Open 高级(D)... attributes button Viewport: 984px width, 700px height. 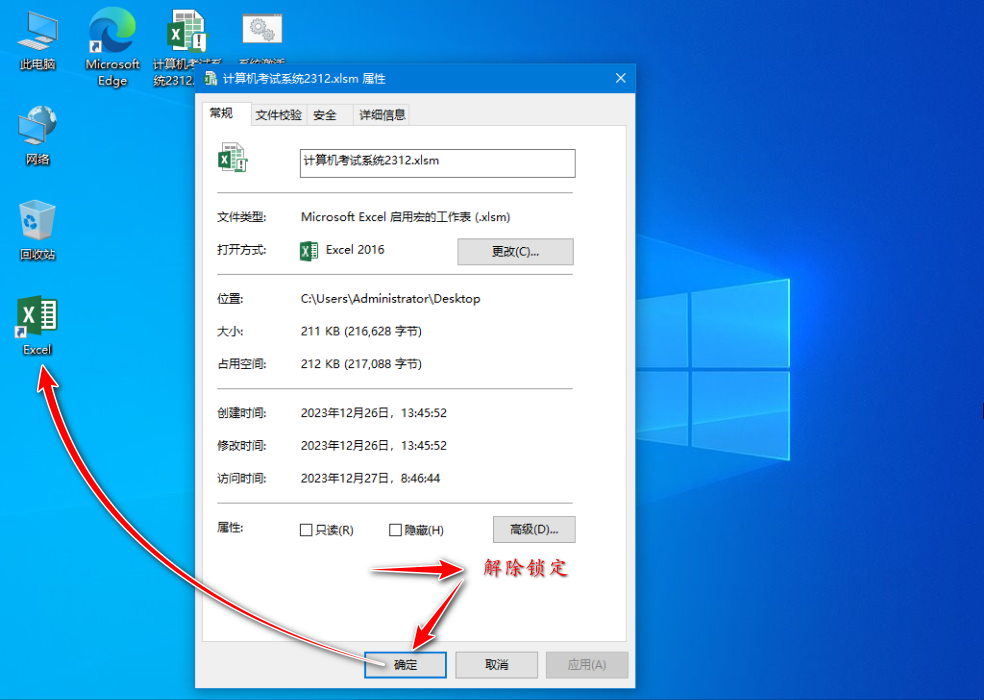click(x=534, y=530)
